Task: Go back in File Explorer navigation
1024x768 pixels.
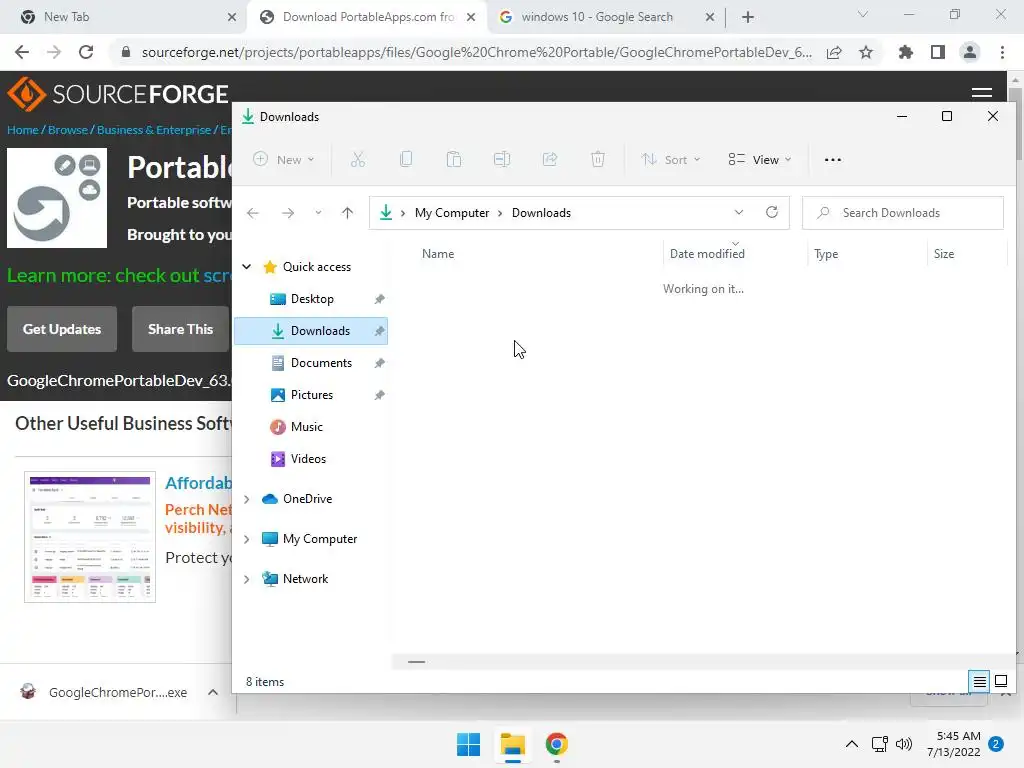Action: click(x=253, y=213)
